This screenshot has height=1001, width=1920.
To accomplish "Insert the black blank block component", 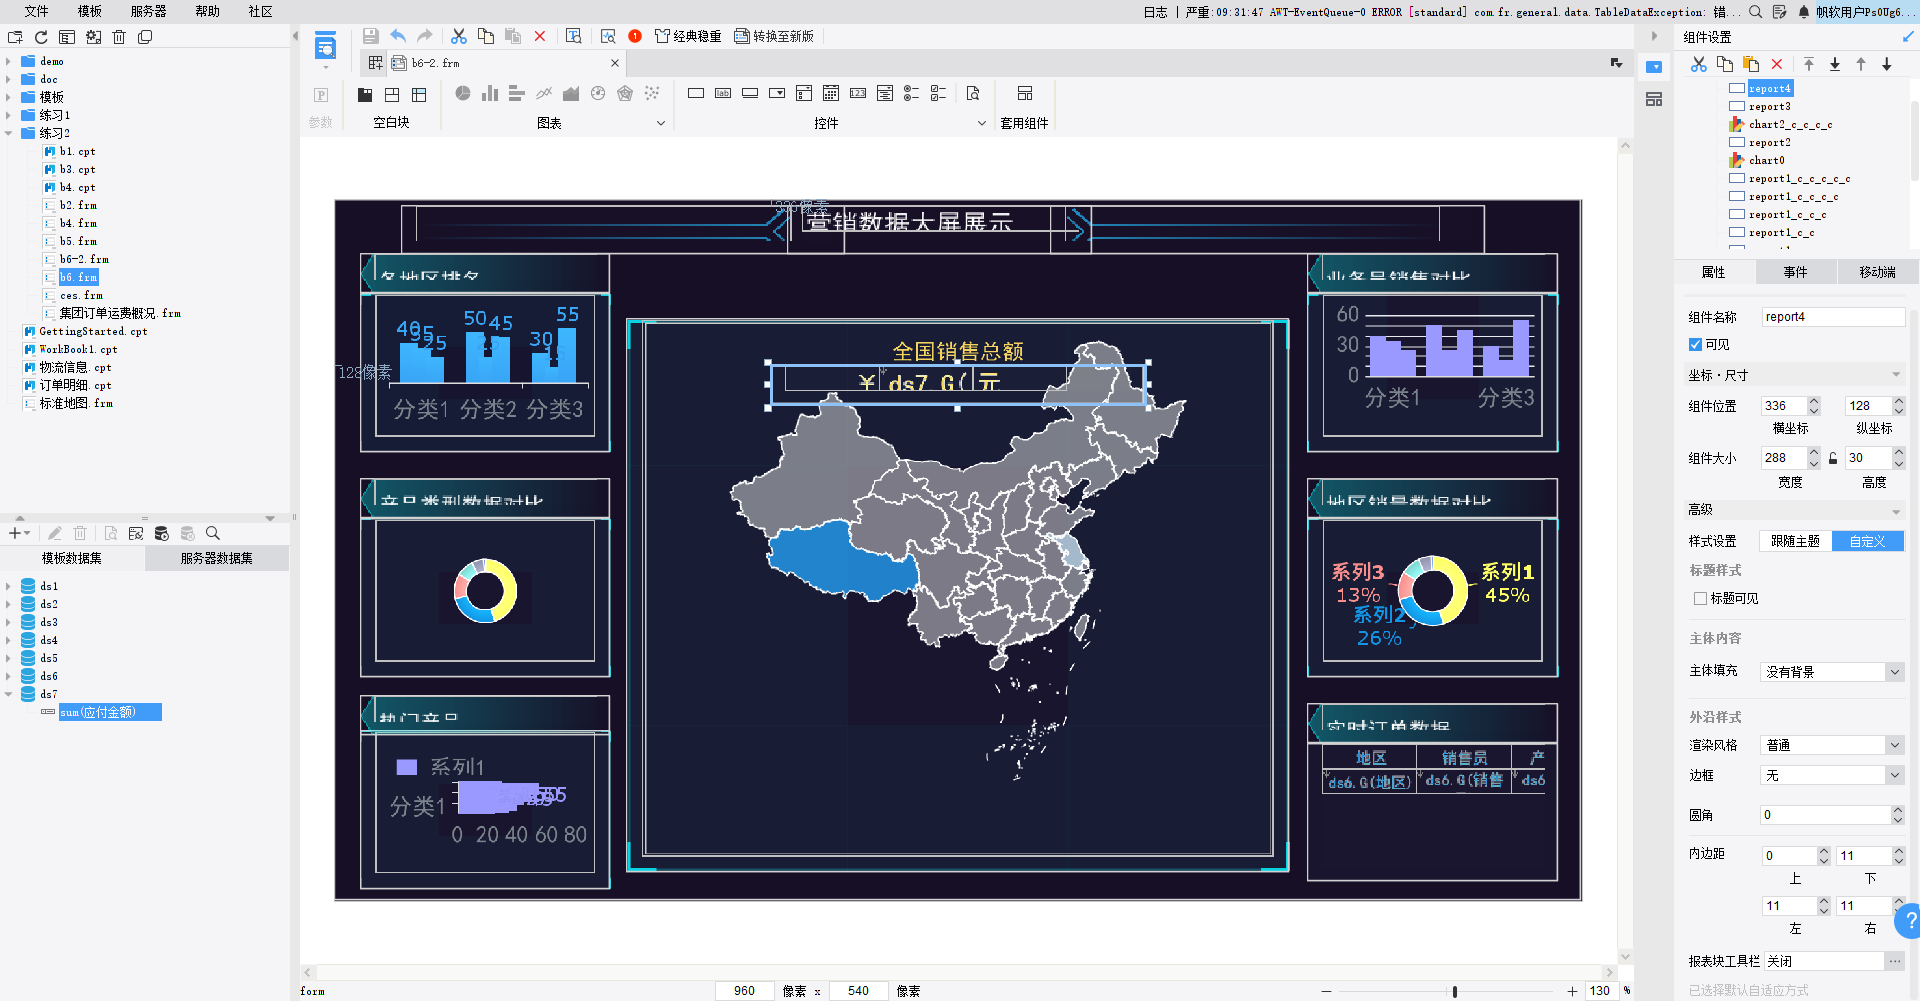I will tap(365, 94).
